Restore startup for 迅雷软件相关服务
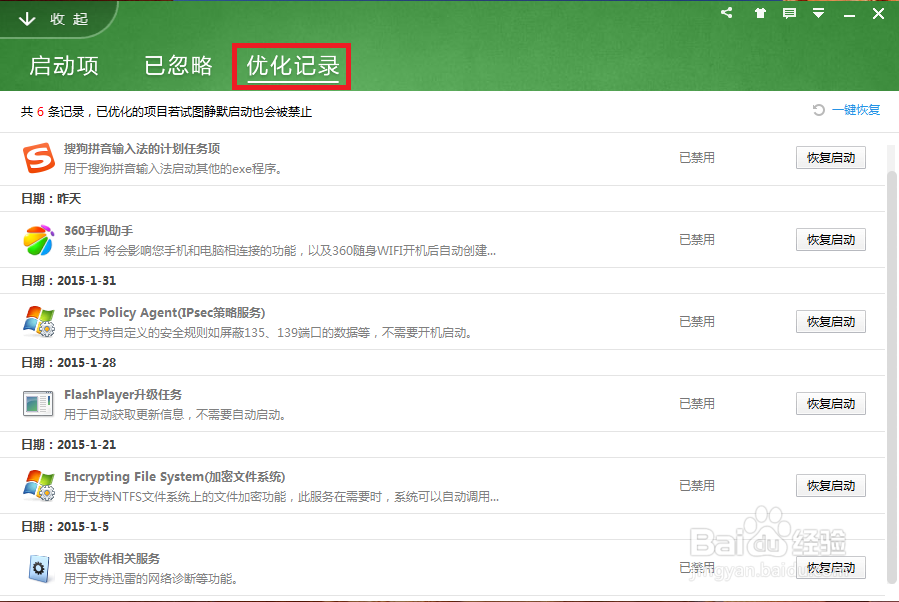This screenshot has width=899, height=602. click(x=831, y=568)
